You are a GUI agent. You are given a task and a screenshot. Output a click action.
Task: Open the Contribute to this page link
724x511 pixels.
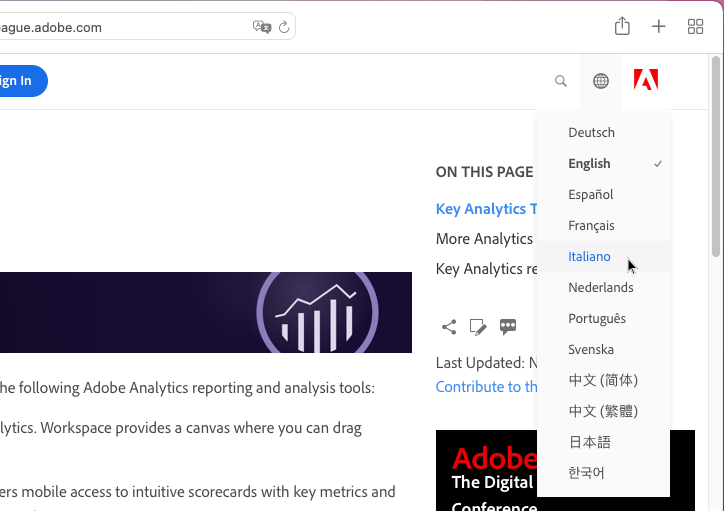pos(486,387)
